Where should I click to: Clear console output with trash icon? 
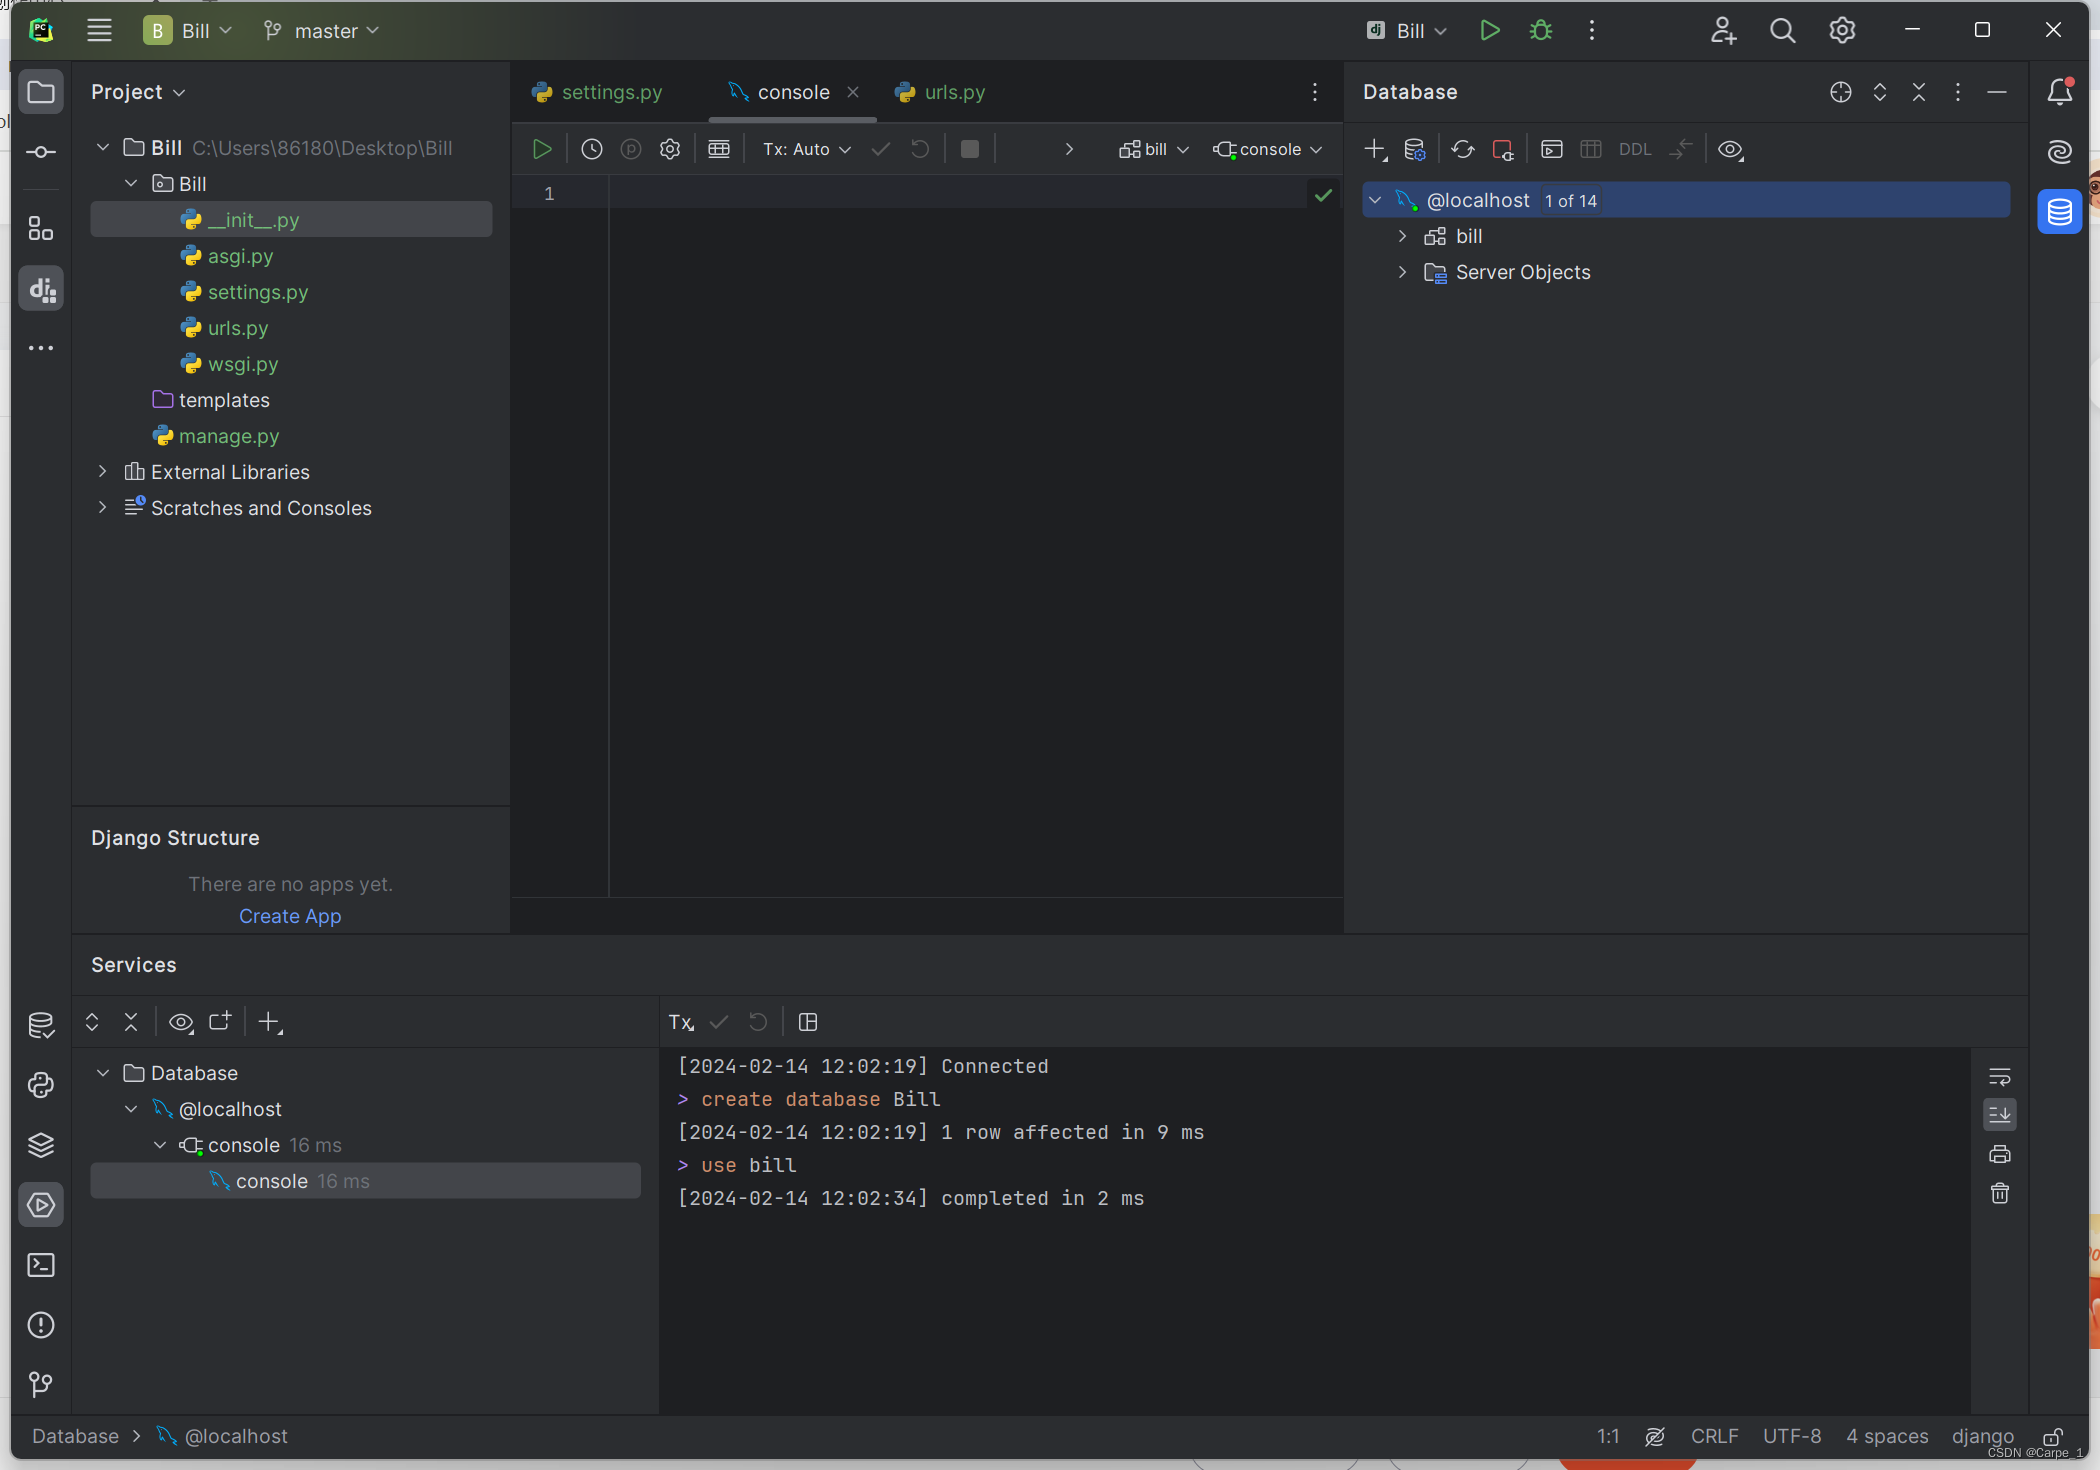click(1999, 1194)
